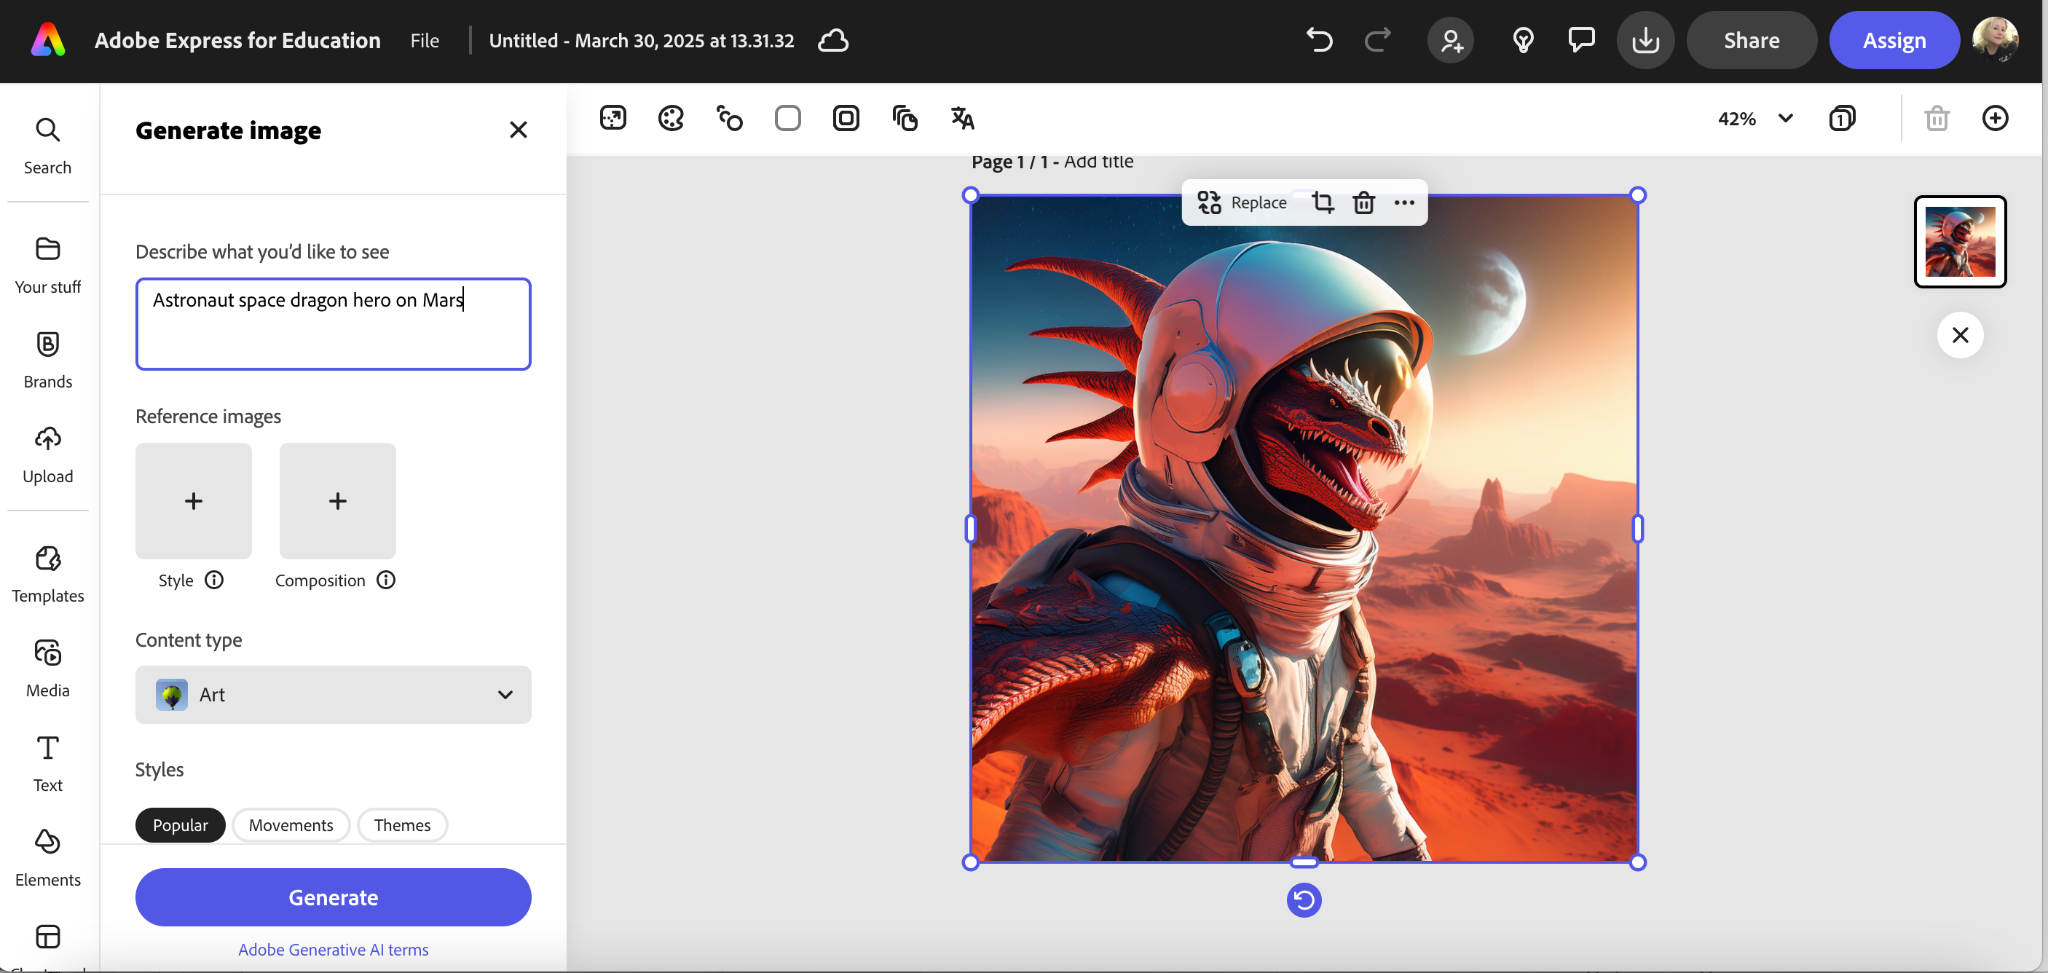The height and width of the screenshot is (973, 2048).
Task: Click the undo arrow in header
Action: (x=1319, y=41)
